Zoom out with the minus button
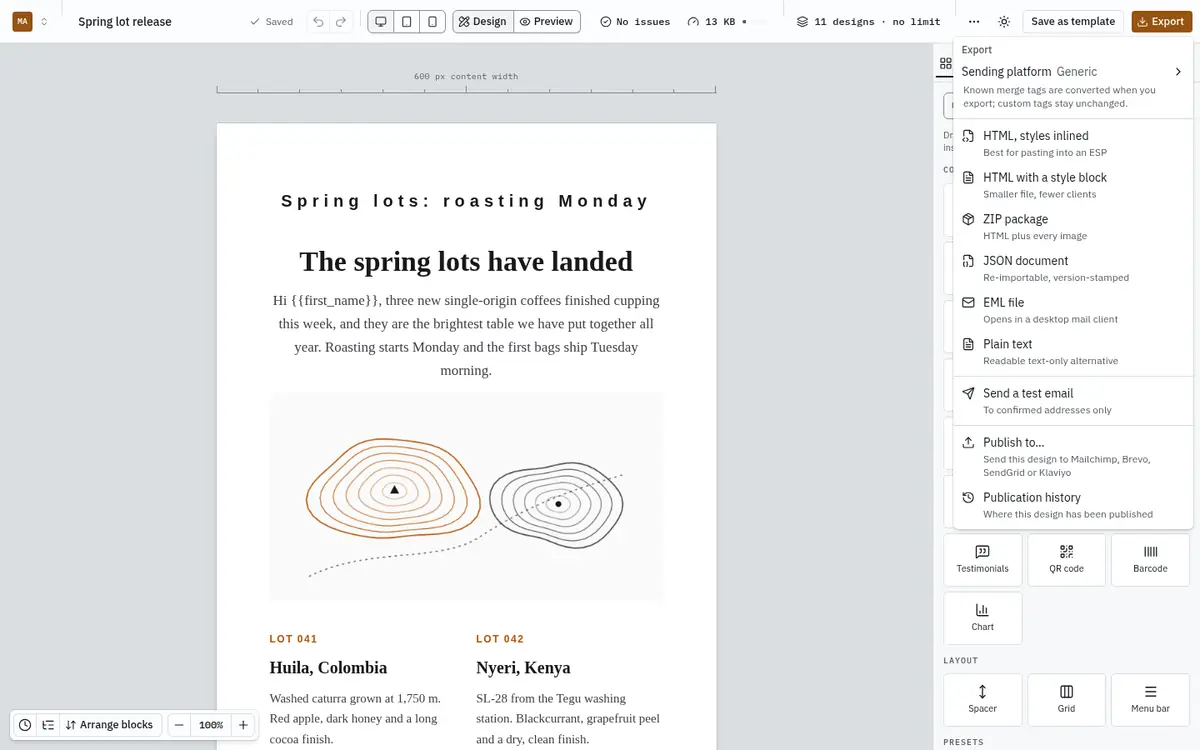 tap(178, 725)
